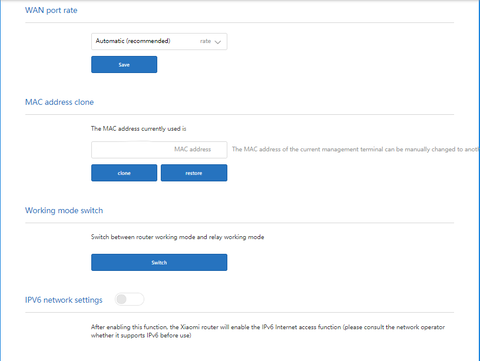Click Switch to change working mode
This screenshot has height=361, width=480.
tap(159, 262)
